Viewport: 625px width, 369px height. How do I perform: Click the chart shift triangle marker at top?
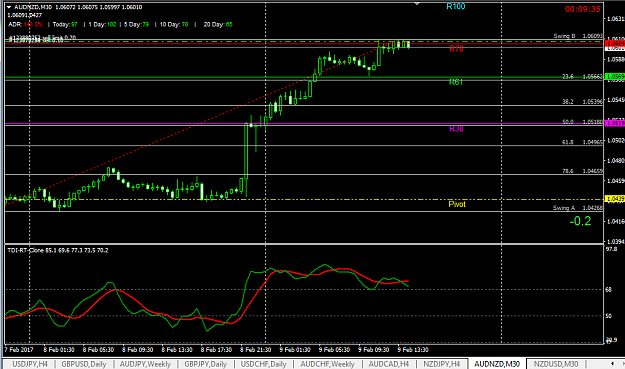(417, 4)
